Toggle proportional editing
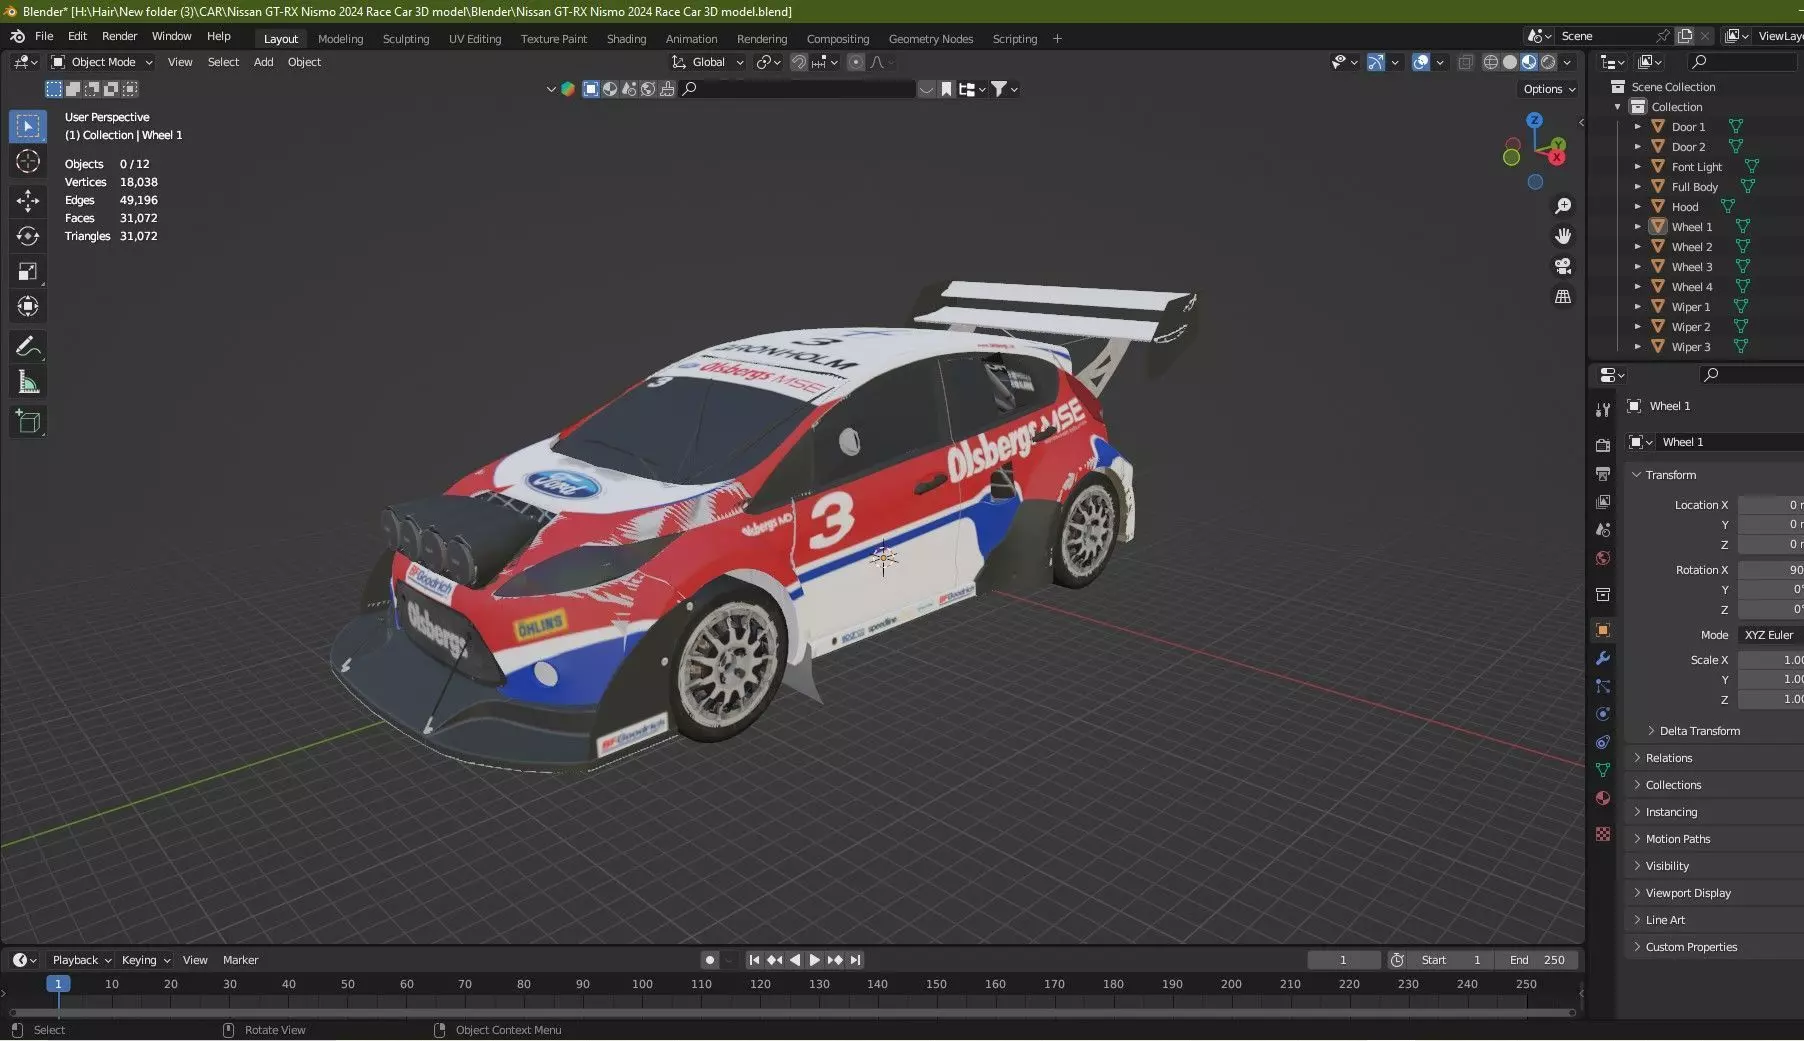The image size is (1804, 1041). (x=856, y=62)
